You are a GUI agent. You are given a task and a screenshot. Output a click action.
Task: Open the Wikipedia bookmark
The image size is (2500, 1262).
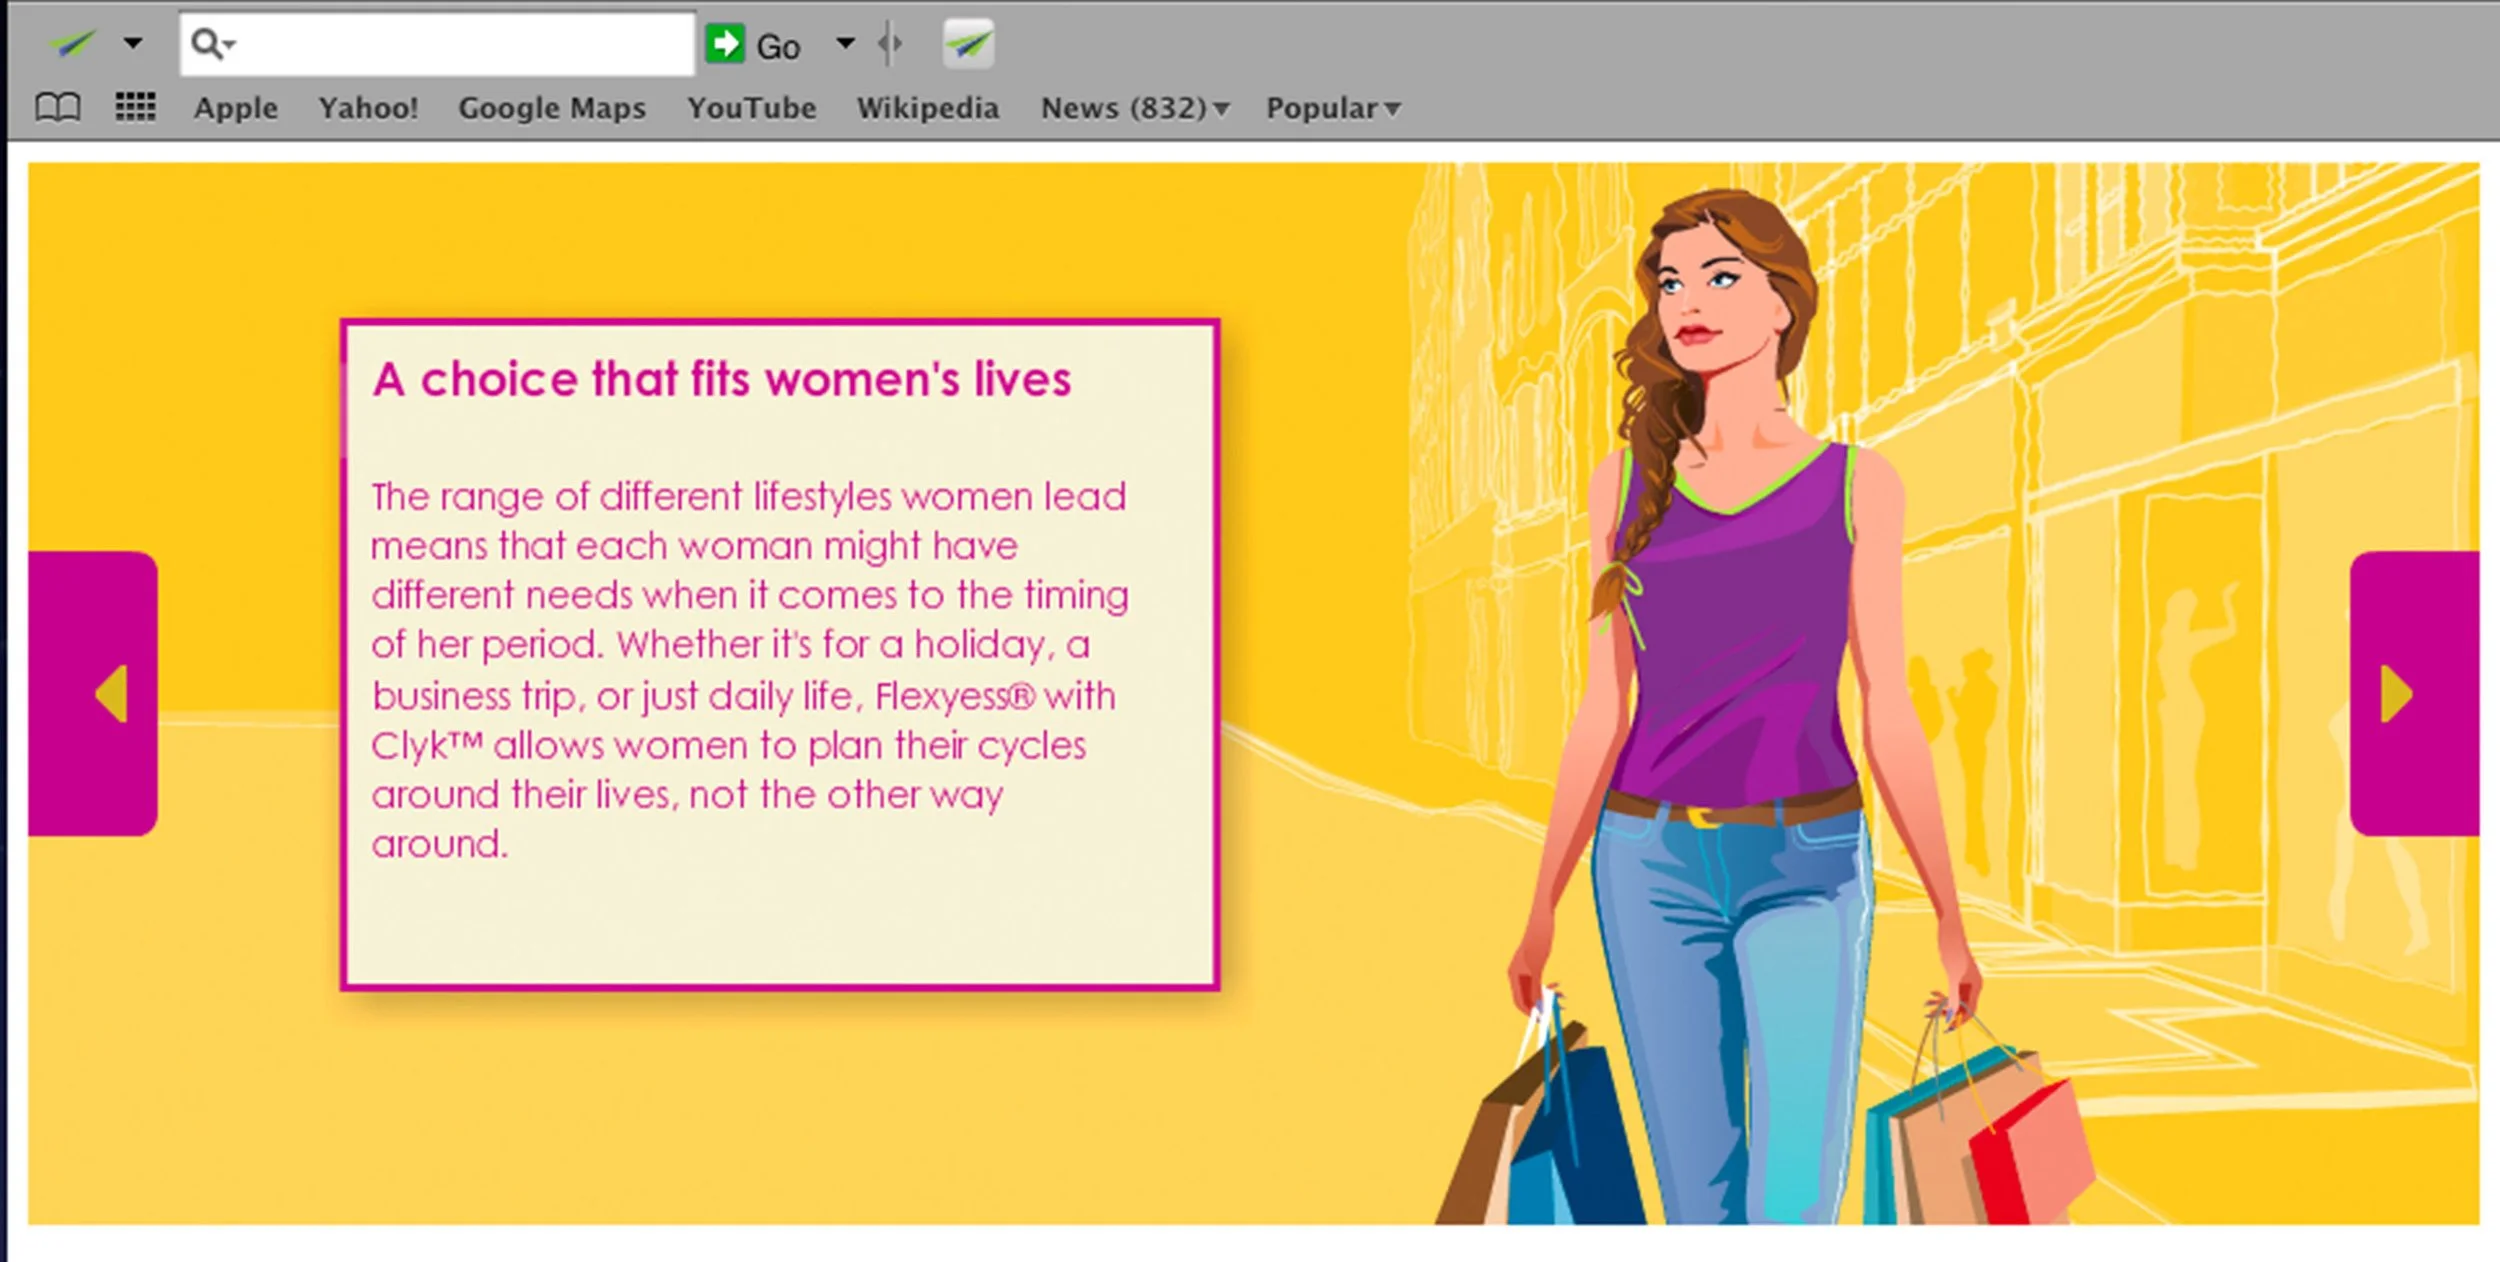[927, 108]
